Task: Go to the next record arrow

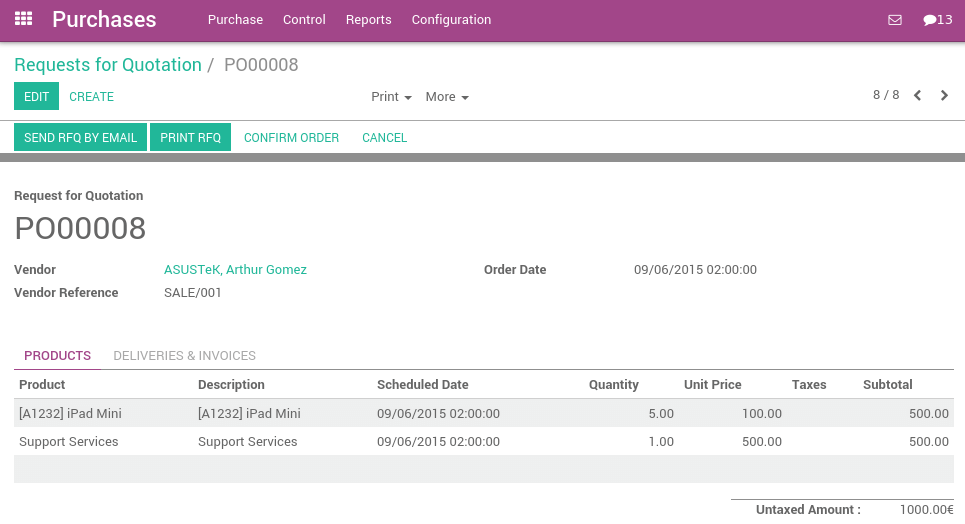Action: (944, 96)
